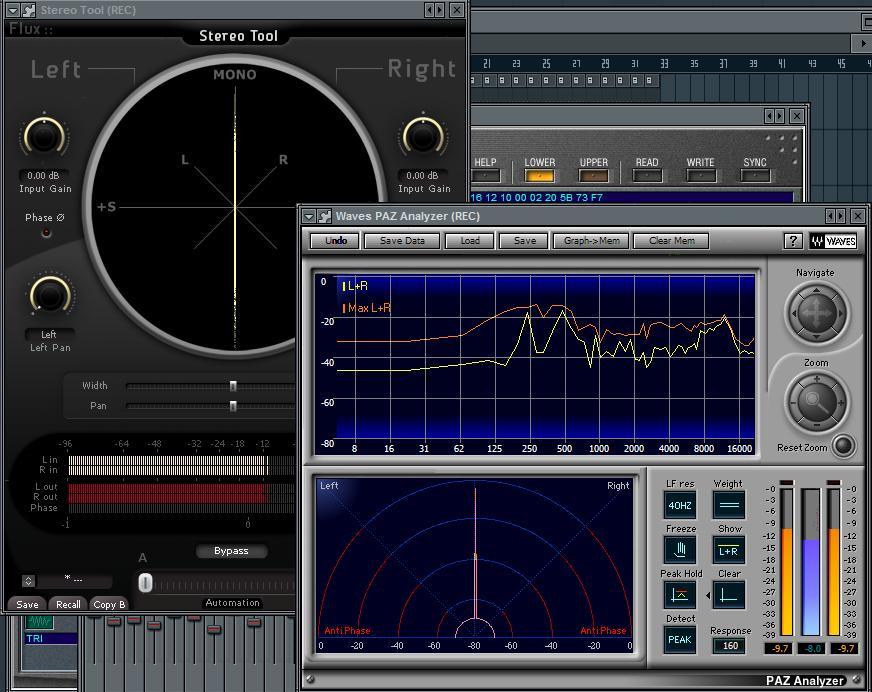Click the left Input Gain 0.00 dB value
This screenshot has height=692, width=872.
44,175
